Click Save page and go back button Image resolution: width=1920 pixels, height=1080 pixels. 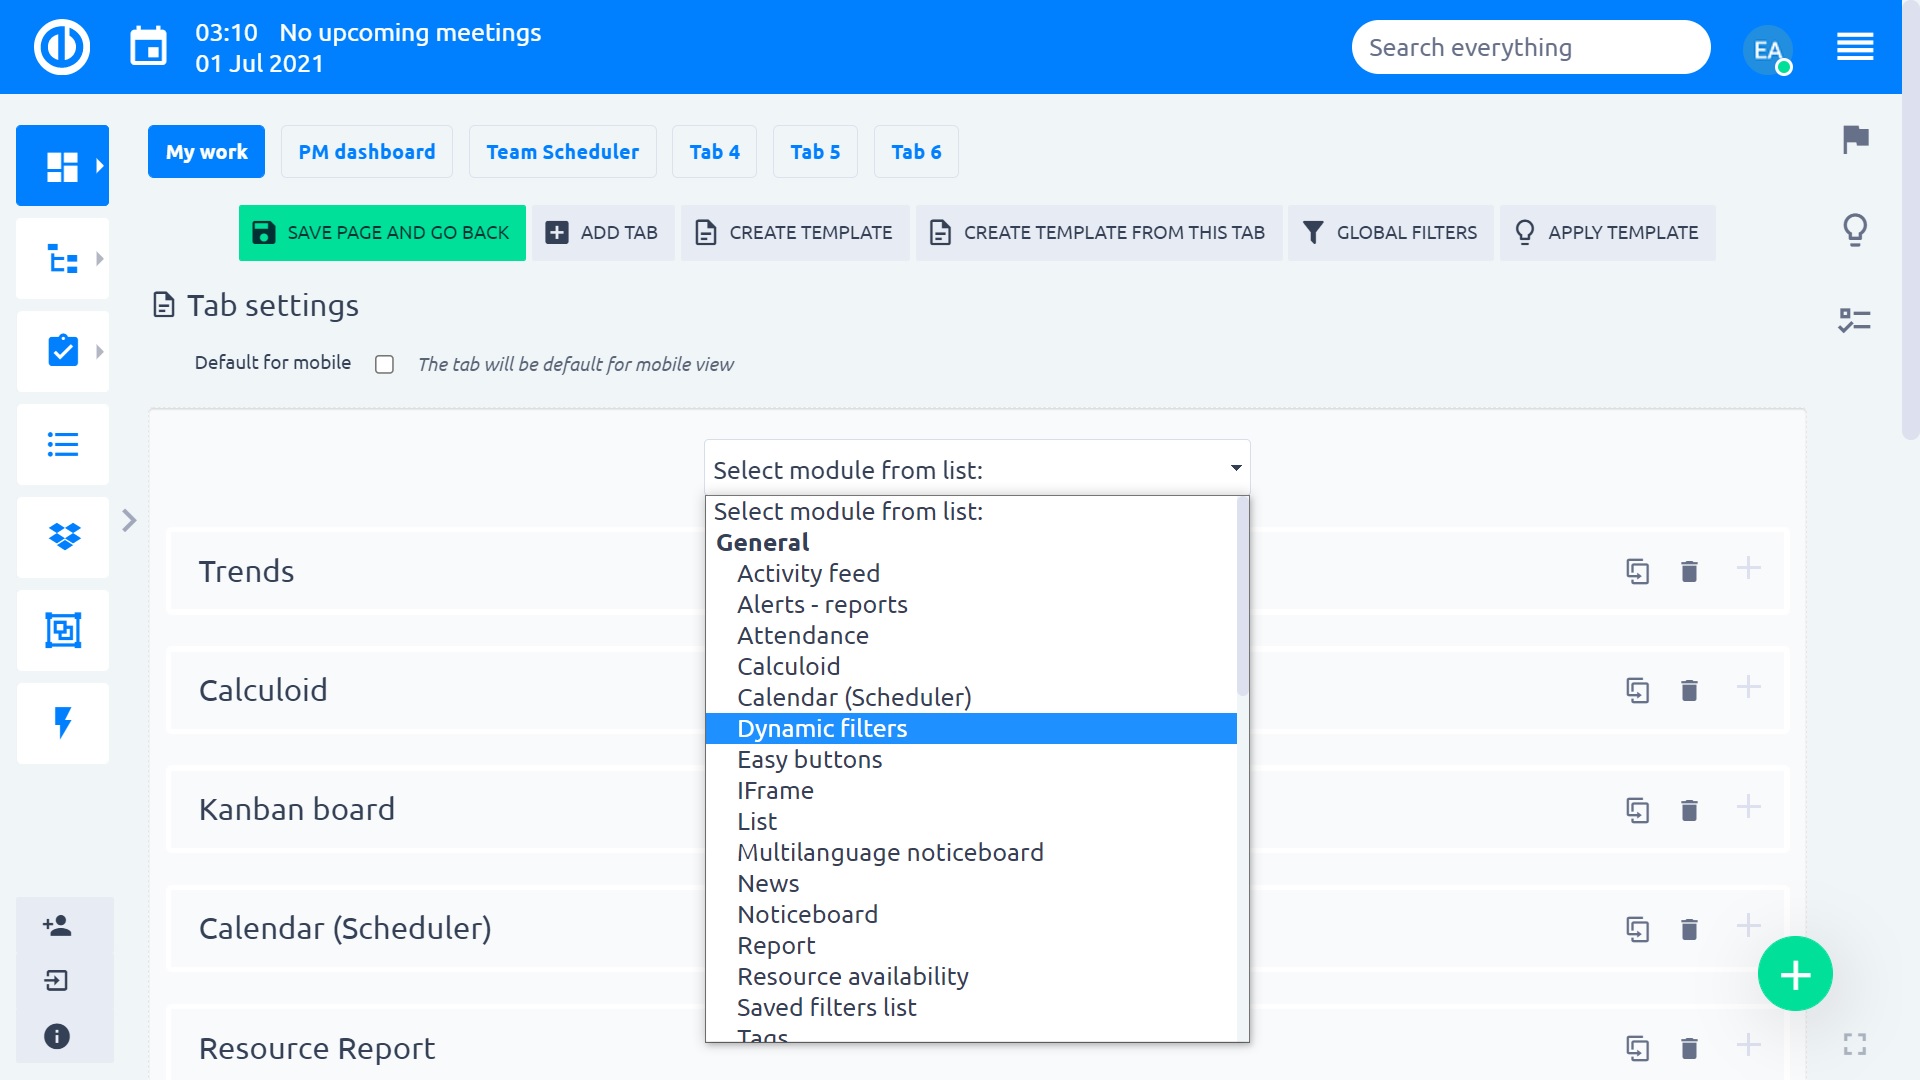pos(382,233)
